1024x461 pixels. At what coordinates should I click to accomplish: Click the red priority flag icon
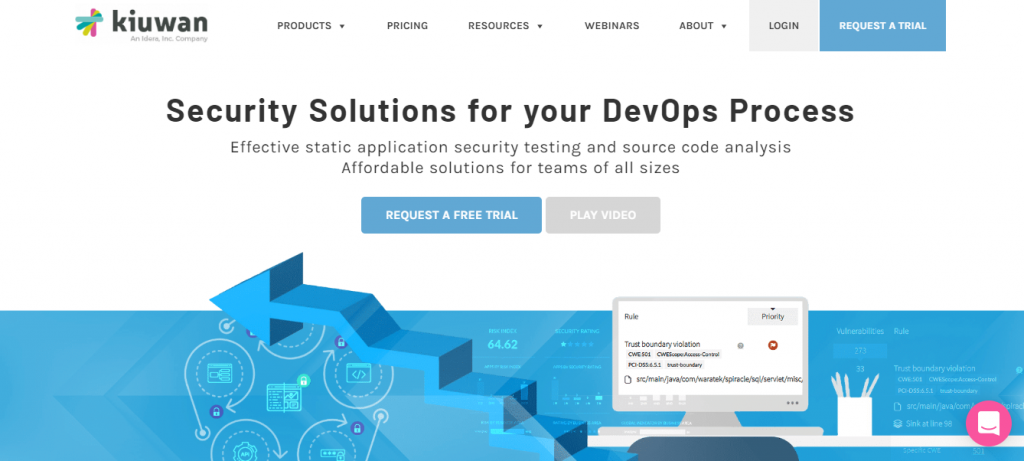[x=773, y=345]
